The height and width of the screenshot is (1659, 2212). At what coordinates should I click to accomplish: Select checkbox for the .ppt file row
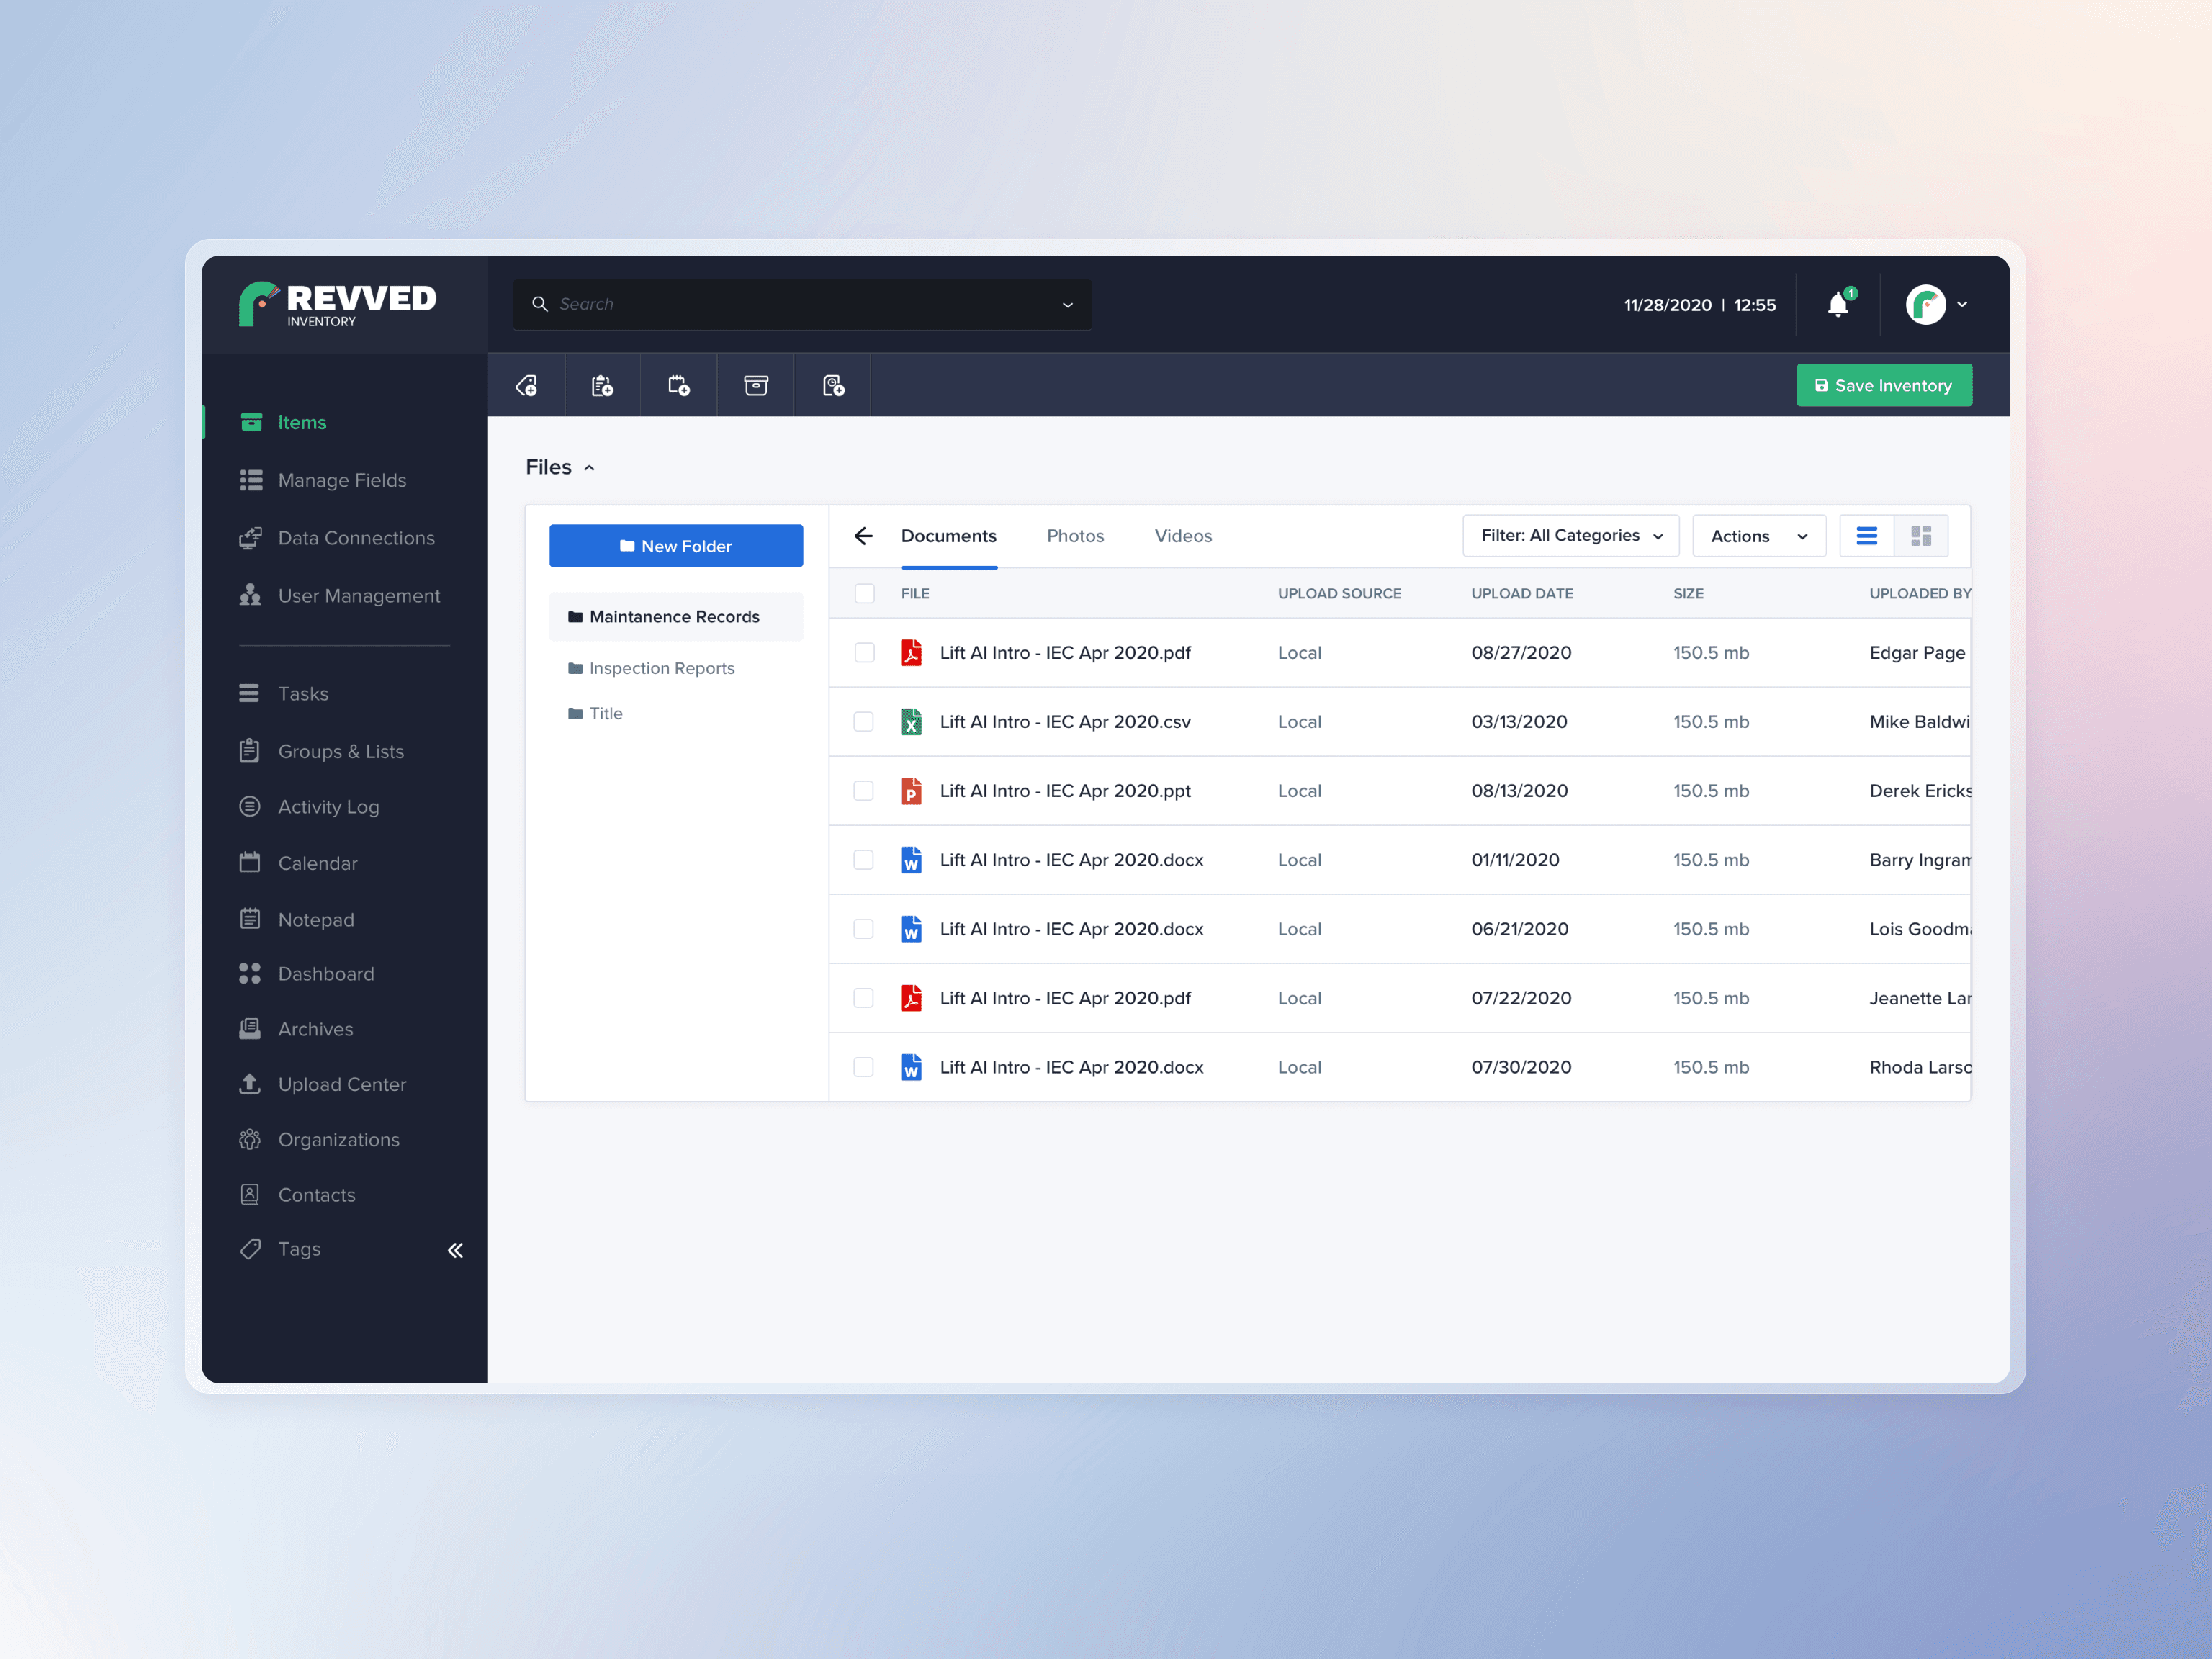864,791
